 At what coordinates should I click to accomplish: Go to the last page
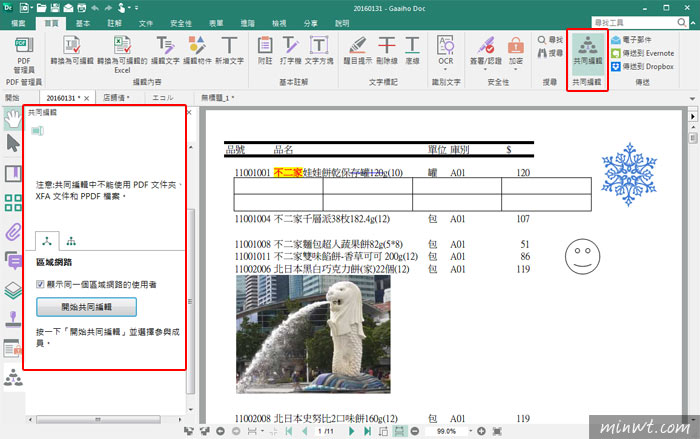pos(367,431)
